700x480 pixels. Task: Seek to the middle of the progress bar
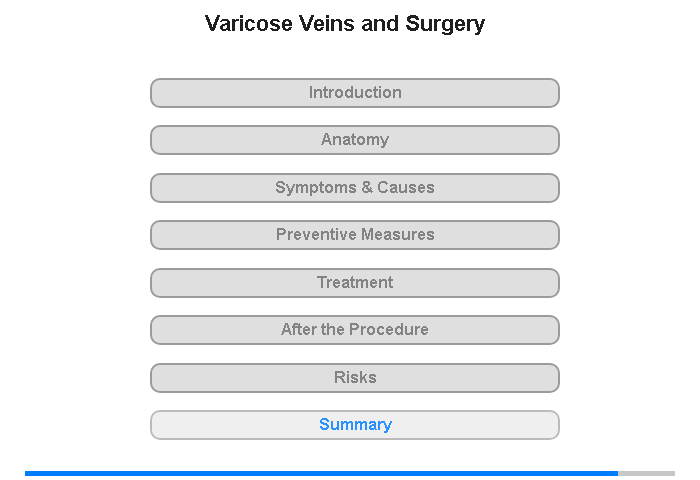point(350,473)
